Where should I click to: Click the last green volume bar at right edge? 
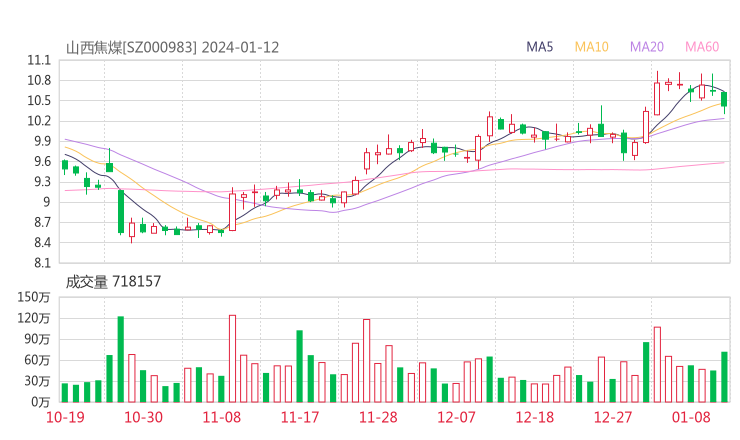(x=724, y=377)
